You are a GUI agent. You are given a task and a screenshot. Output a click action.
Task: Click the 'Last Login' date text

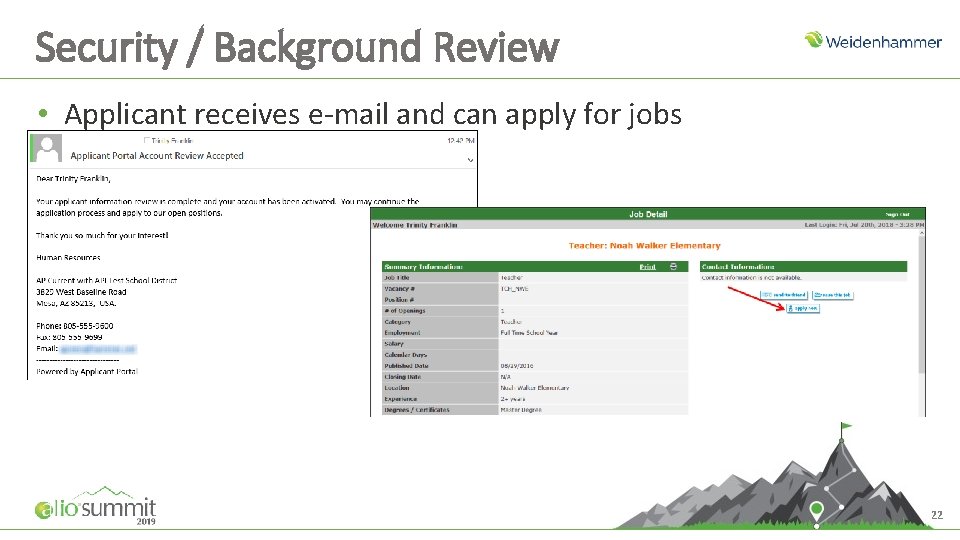tap(864, 225)
